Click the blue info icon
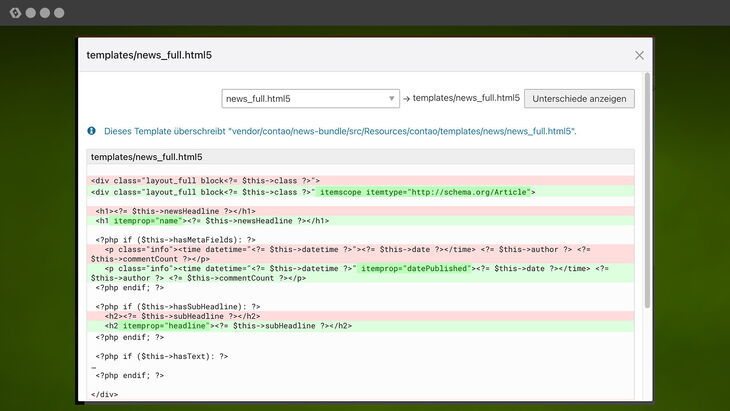730x411 pixels. coord(92,131)
